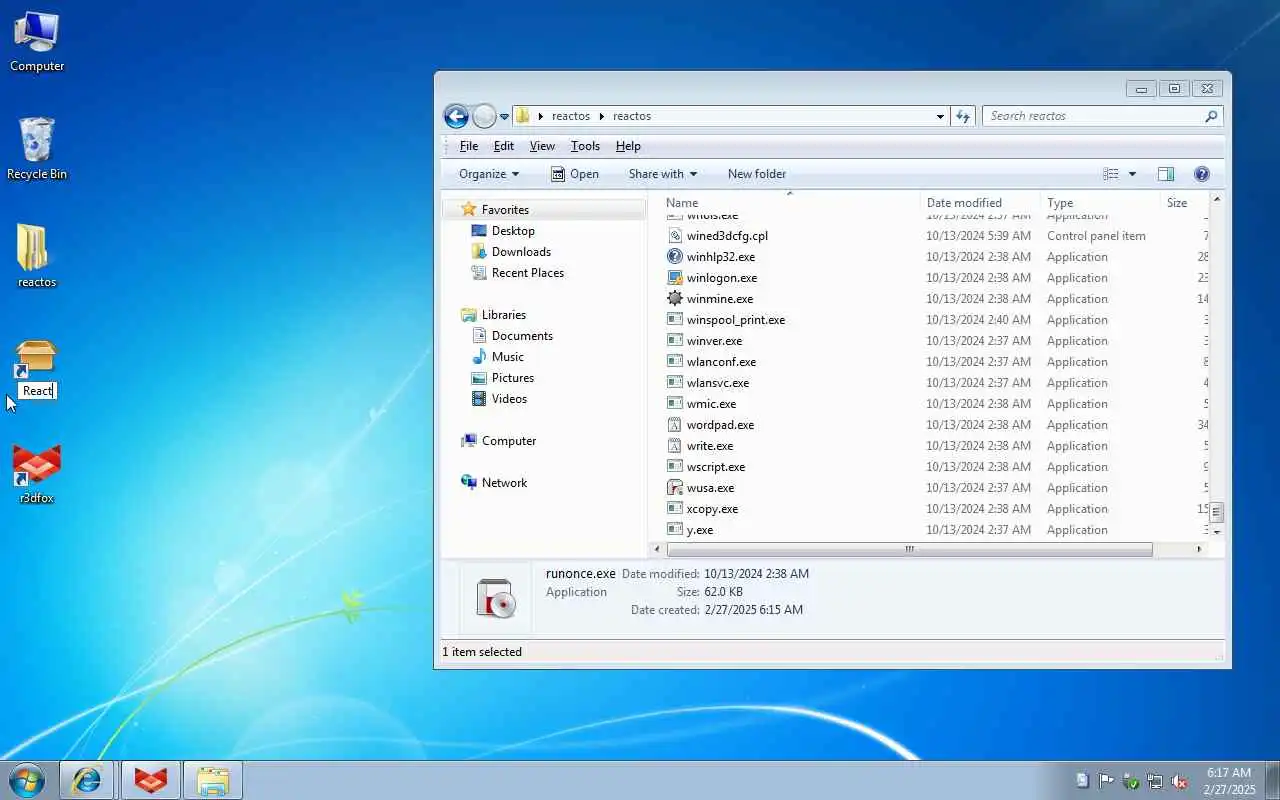Click the vertical scrollbar thumb
The image size is (1280, 800).
pos(1217,513)
